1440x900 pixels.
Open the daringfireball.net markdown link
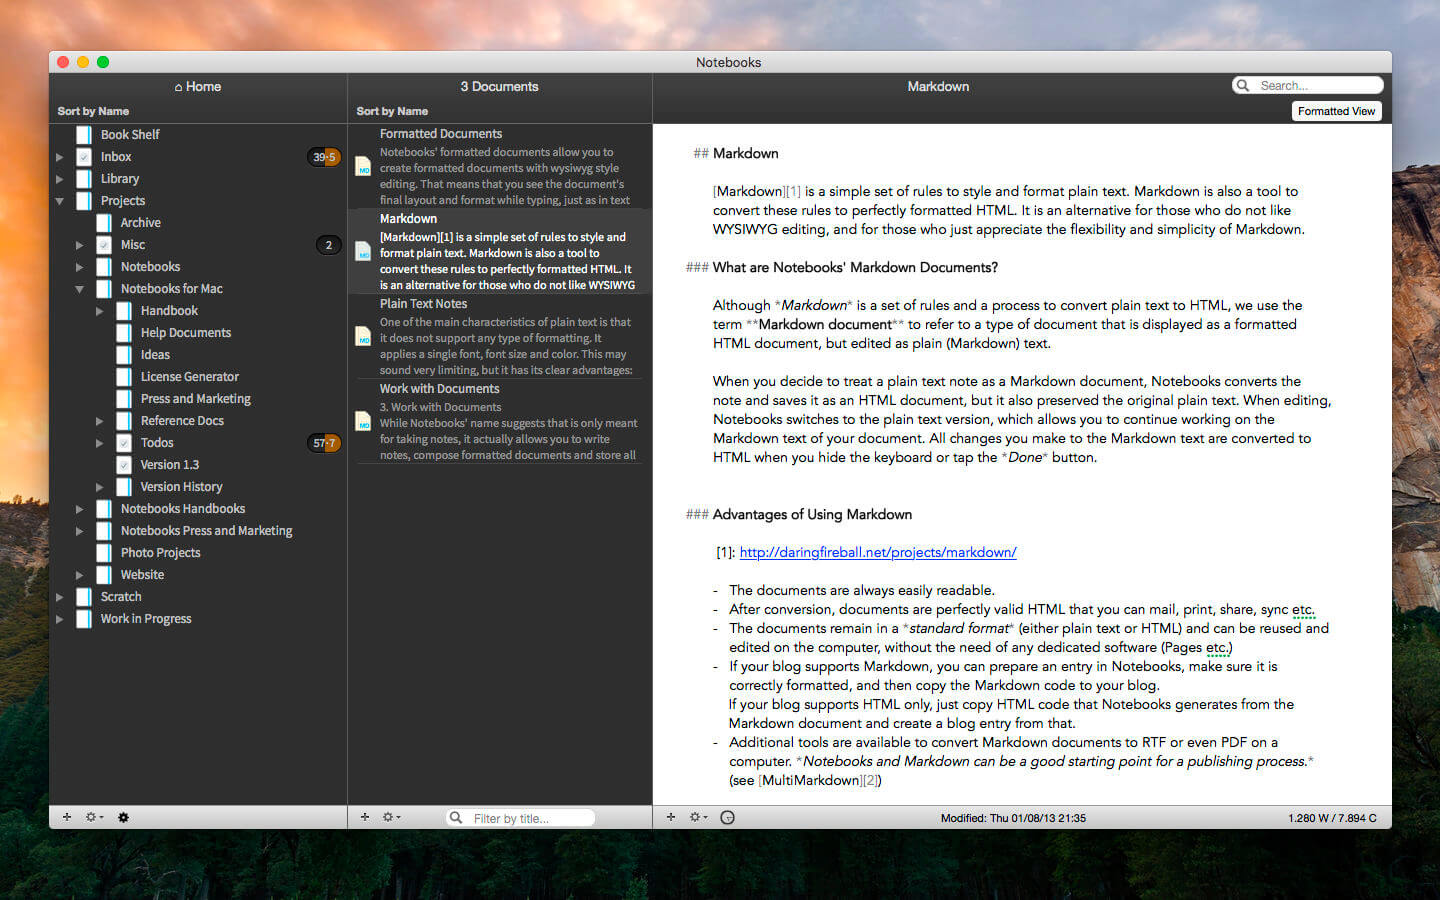(877, 552)
